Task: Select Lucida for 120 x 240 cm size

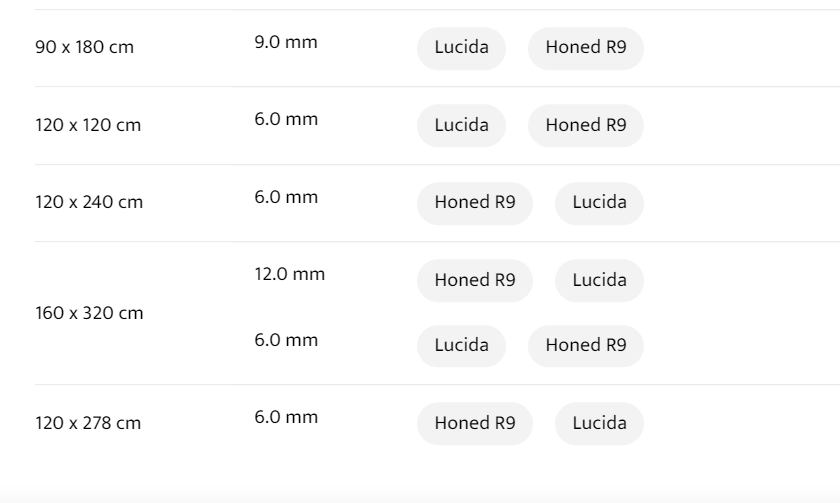Action: 599,203
